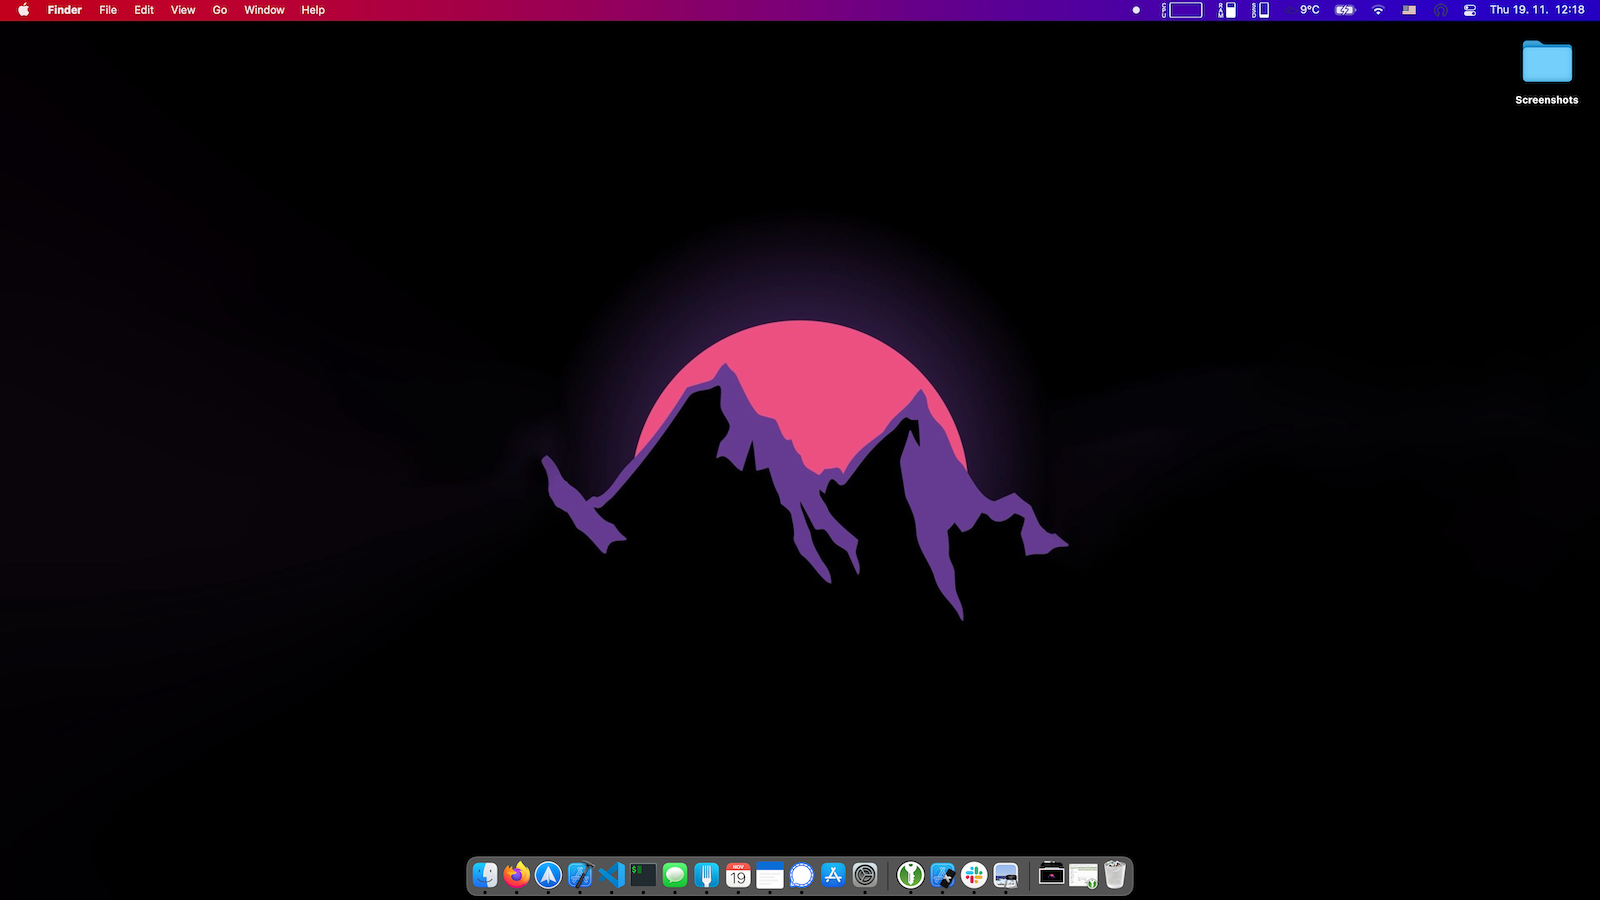Open the Wi-Fi status menu

click(x=1378, y=10)
